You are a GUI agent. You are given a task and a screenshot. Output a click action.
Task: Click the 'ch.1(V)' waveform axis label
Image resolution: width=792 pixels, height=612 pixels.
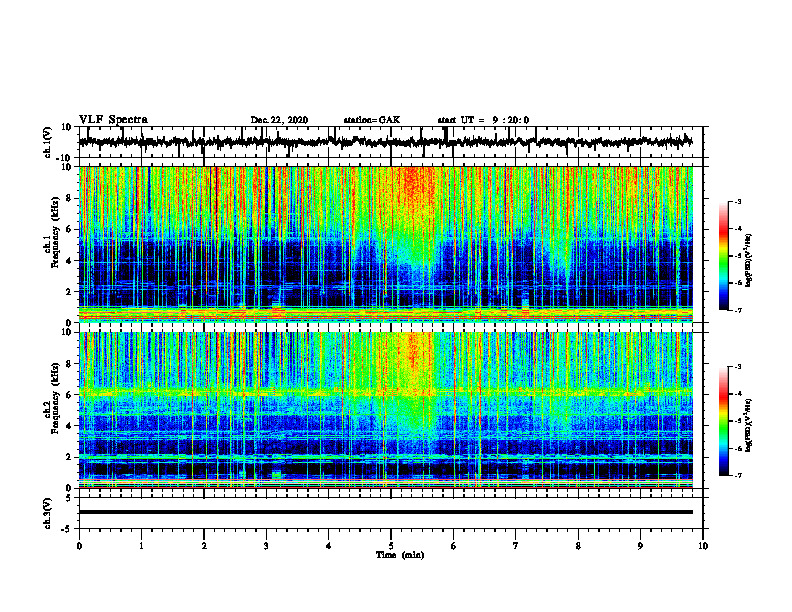(48, 142)
